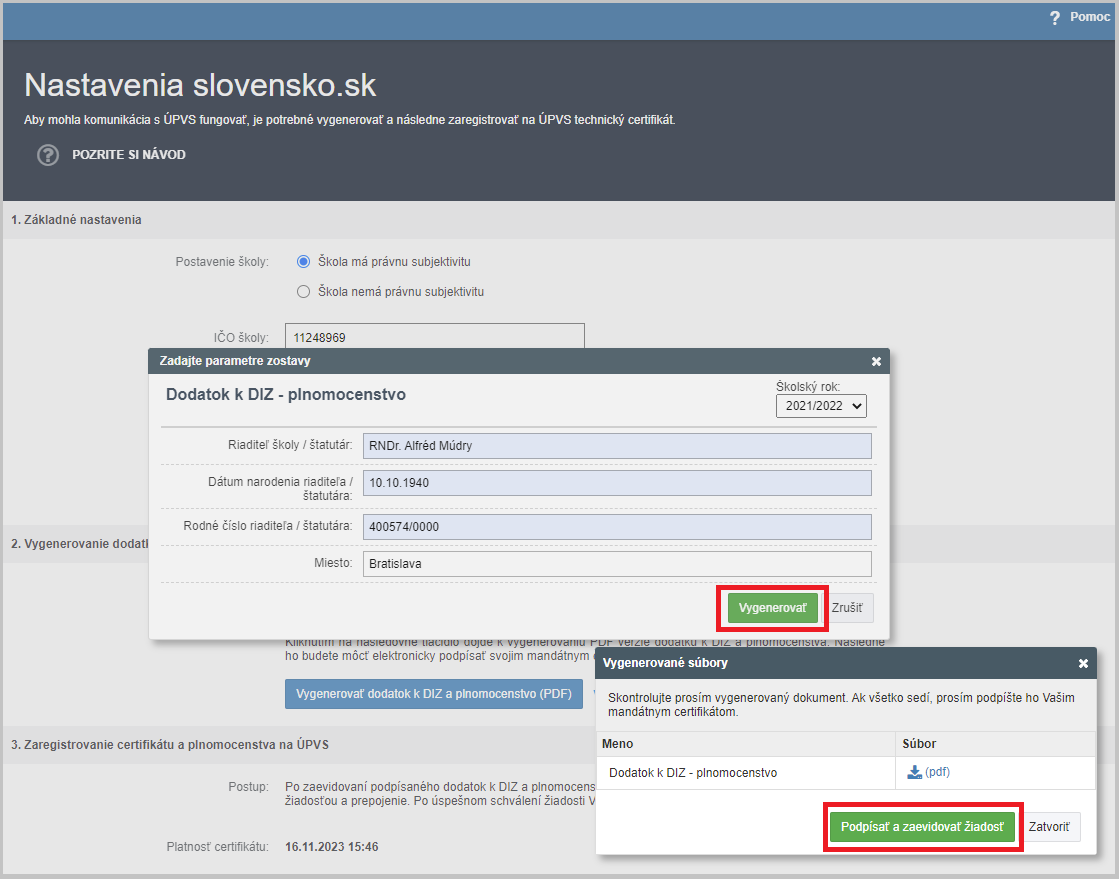Open the Pomoc help link
Viewport: 1119px width, 879px height.
click(1089, 17)
